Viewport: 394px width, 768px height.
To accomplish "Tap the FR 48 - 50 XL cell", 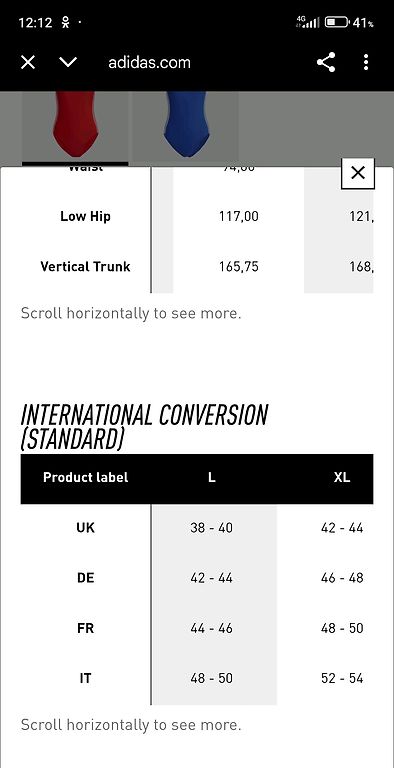I will 342,628.
